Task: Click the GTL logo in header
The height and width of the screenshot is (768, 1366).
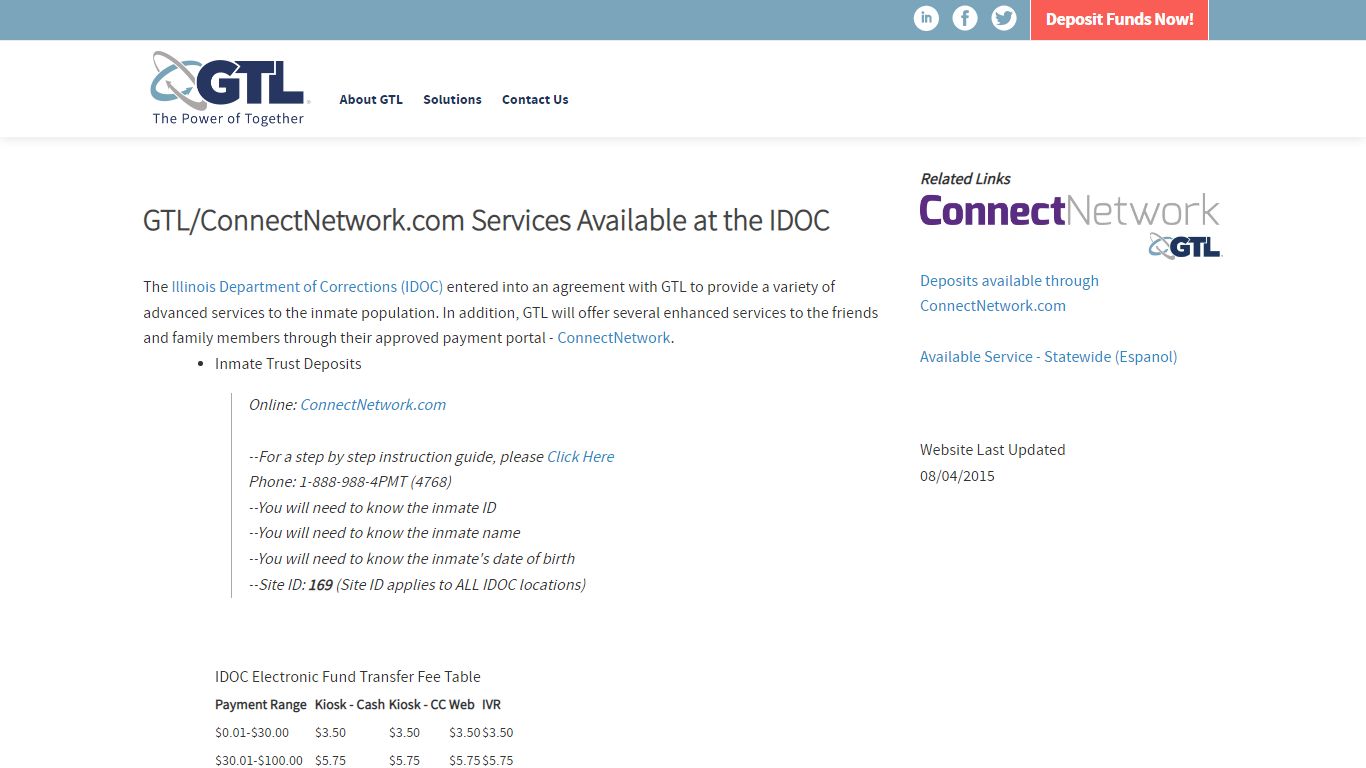Action: pyautogui.click(x=230, y=88)
